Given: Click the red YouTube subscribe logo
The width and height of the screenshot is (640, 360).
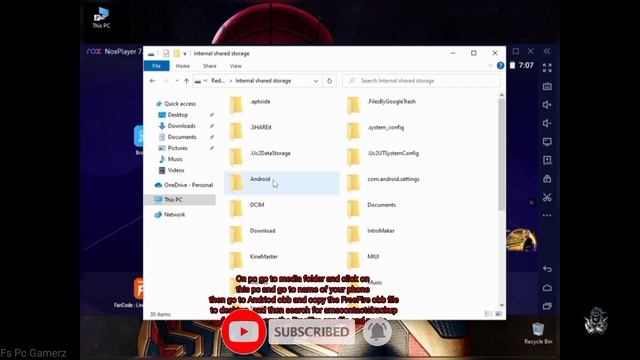Looking at the screenshot, I should [244, 331].
